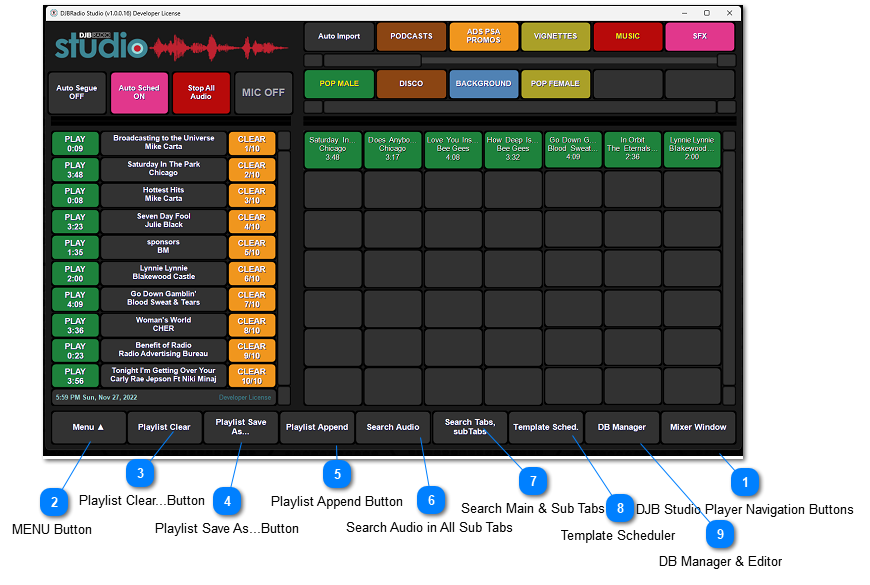Click Does Anybo... Chicago 3:17 cart
This screenshot has height=585, width=870.
coord(393,149)
